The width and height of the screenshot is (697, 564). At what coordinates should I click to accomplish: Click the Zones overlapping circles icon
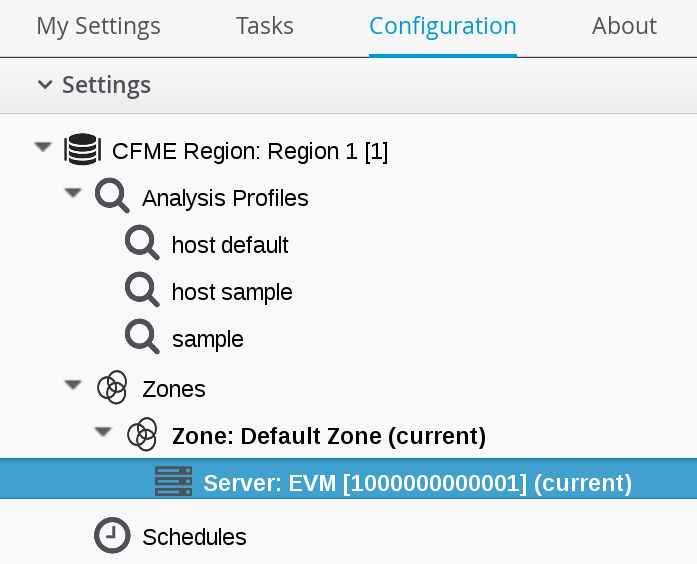point(112,387)
